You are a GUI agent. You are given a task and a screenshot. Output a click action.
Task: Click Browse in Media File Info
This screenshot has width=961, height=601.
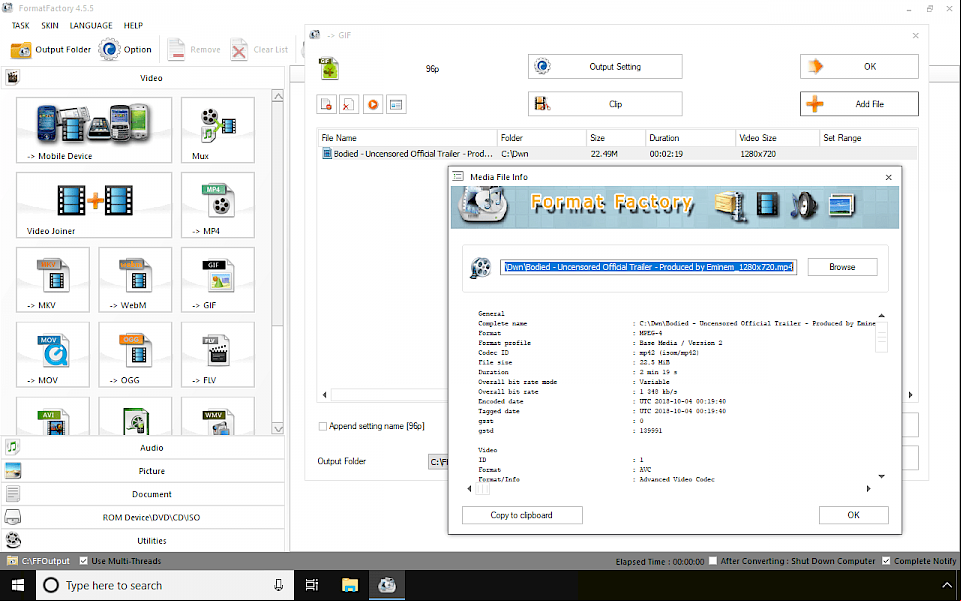(x=842, y=267)
